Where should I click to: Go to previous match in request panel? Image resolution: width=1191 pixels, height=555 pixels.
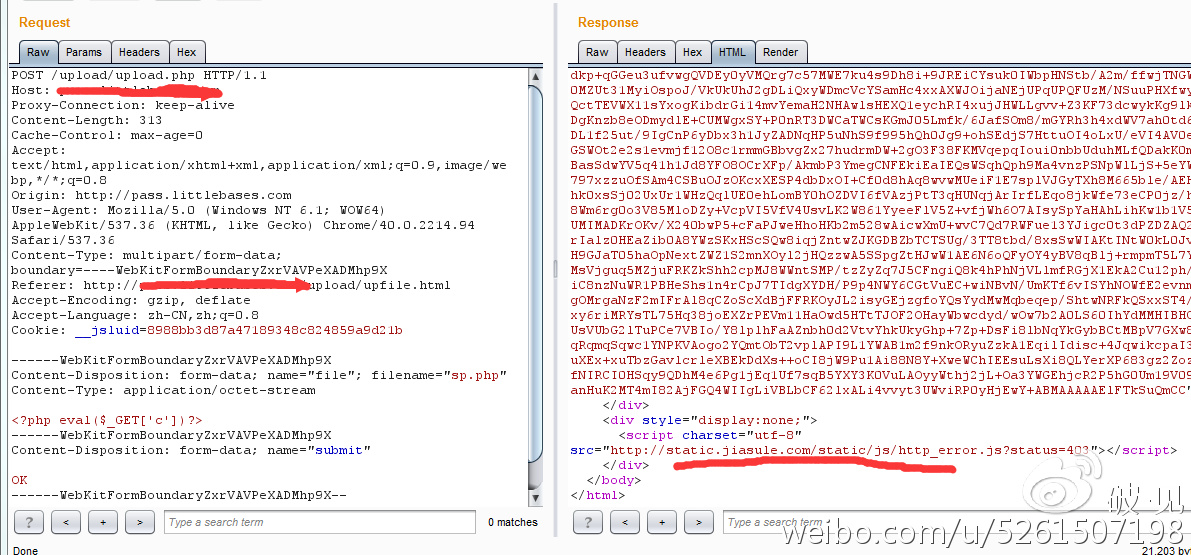coord(65,522)
